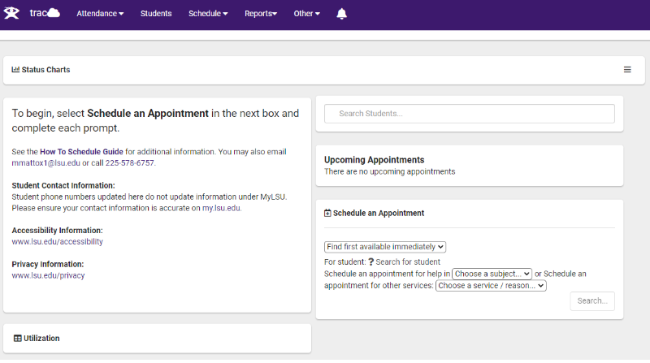Image resolution: width=650 pixels, height=363 pixels.
Task: Click the 'Accessibility Information:' heading
Action: coord(57,230)
